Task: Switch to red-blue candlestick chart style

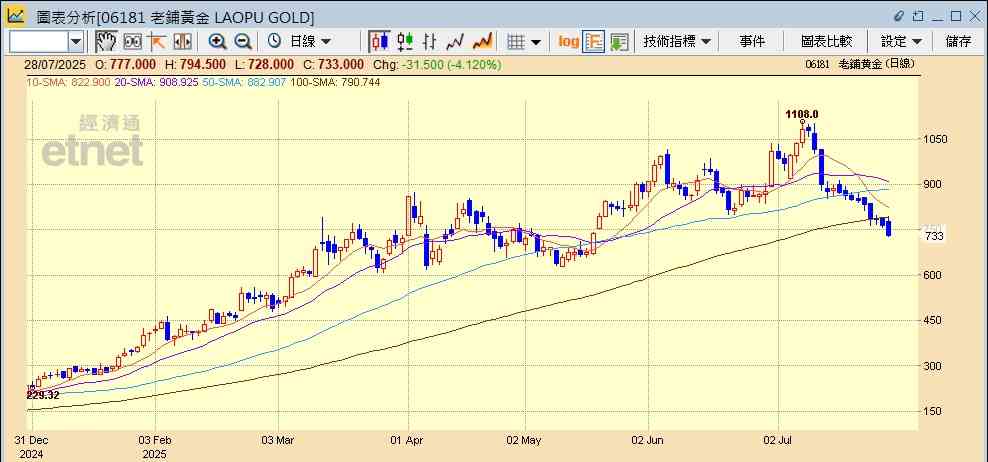Action: [379, 42]
